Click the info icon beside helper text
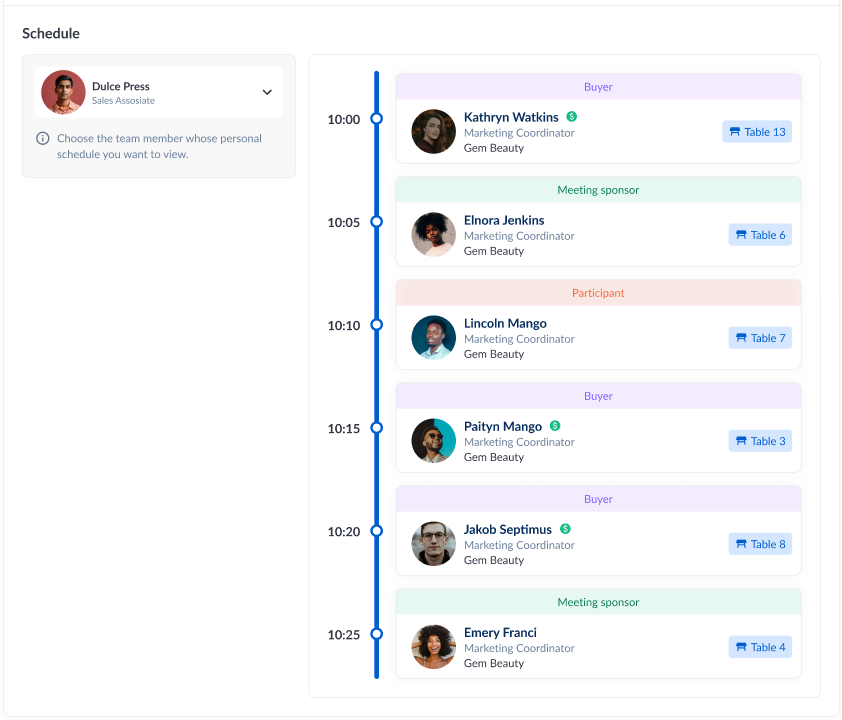 (43, 139)
